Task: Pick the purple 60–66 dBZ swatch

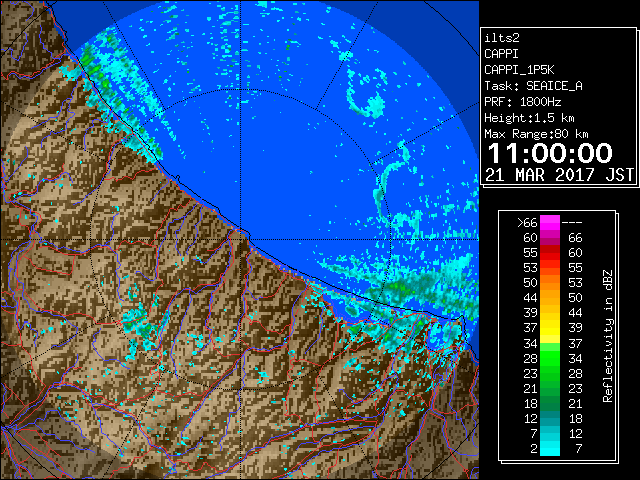Action: 550,238
